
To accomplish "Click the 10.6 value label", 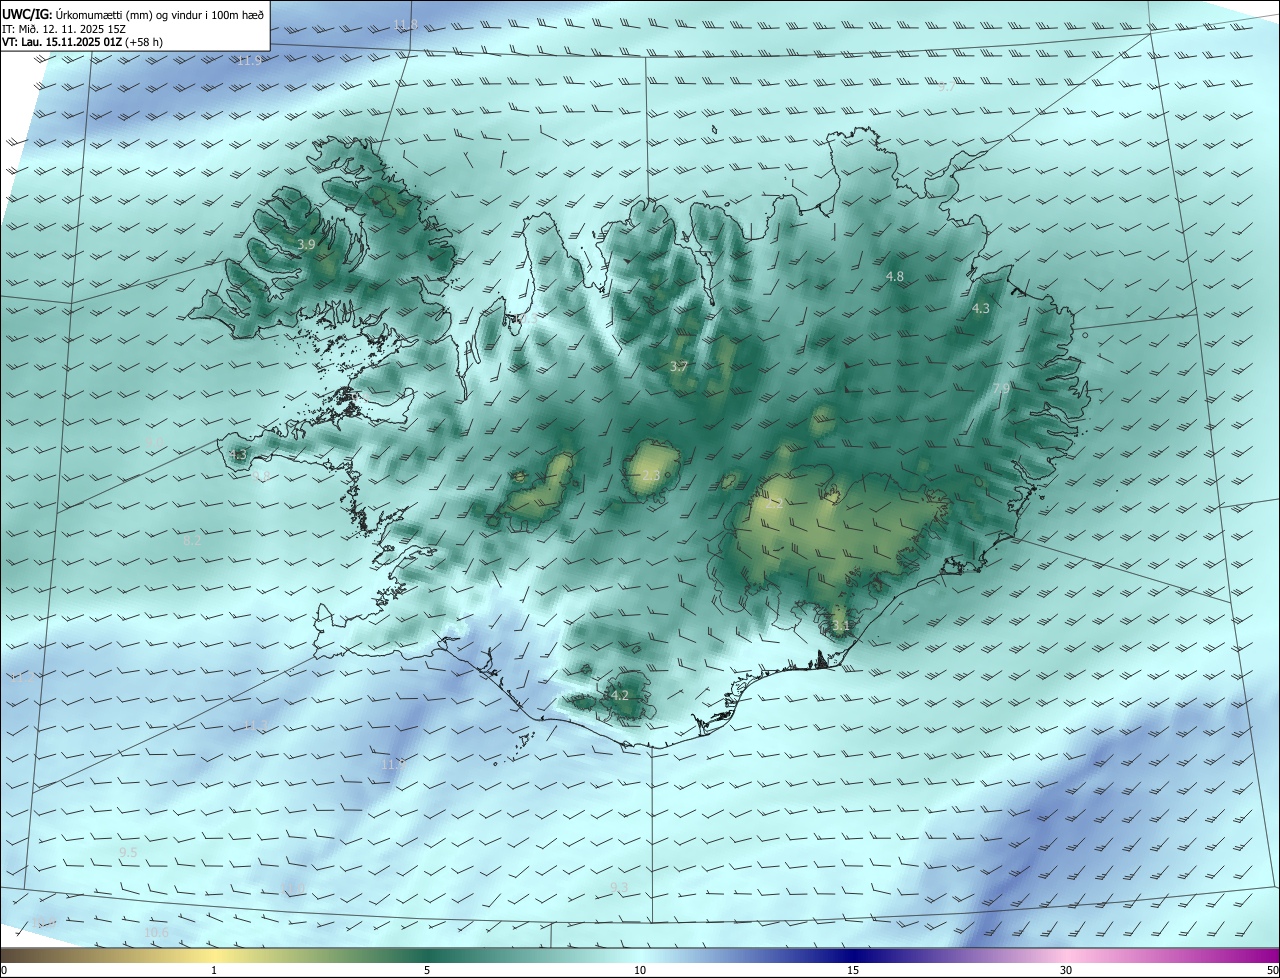I will pyautogui.click(x=157, y=933).
